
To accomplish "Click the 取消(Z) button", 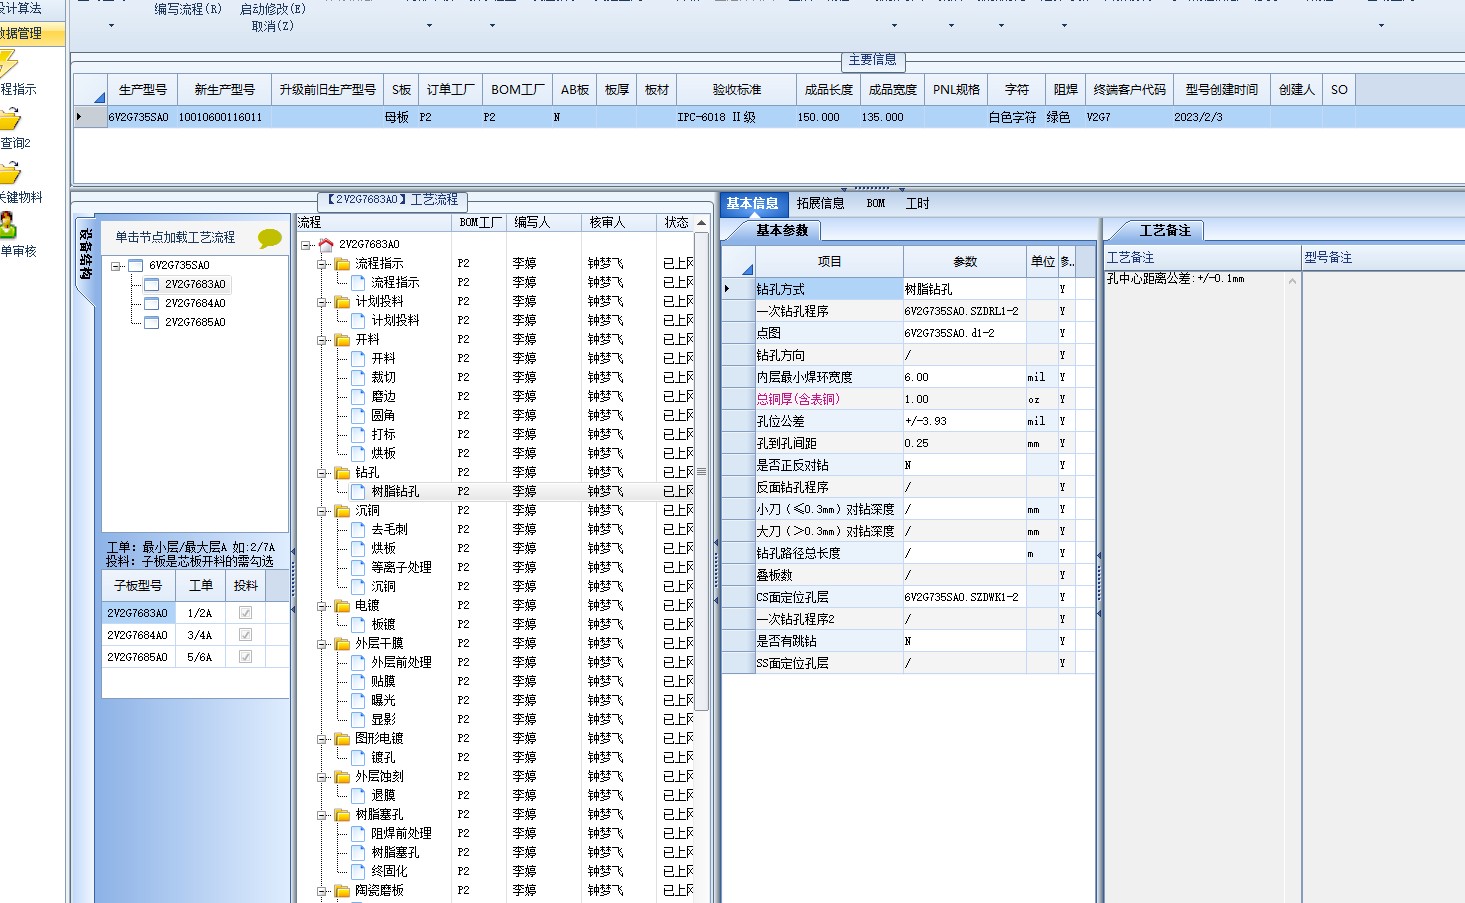I will (x=273, y=26).
